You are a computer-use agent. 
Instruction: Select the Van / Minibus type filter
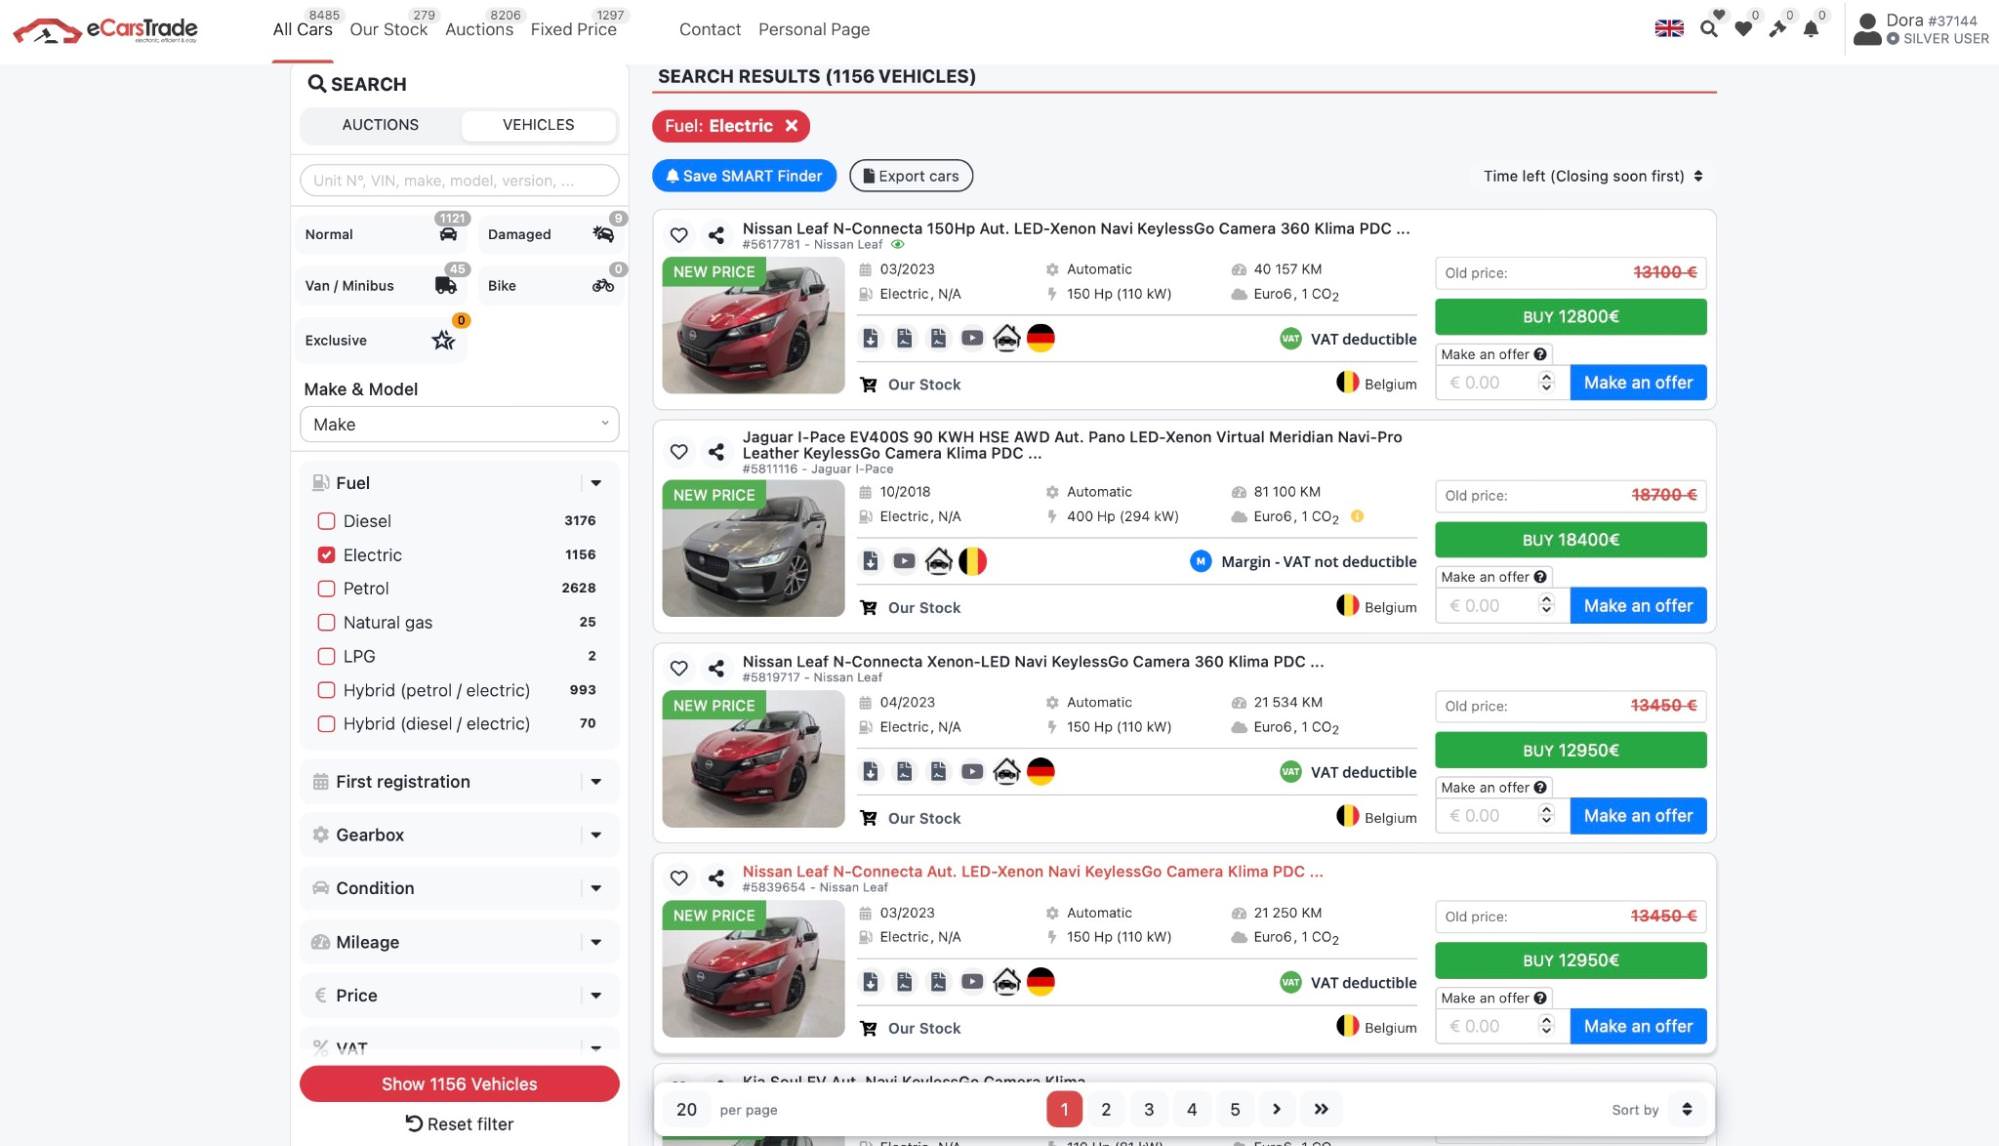382,285
